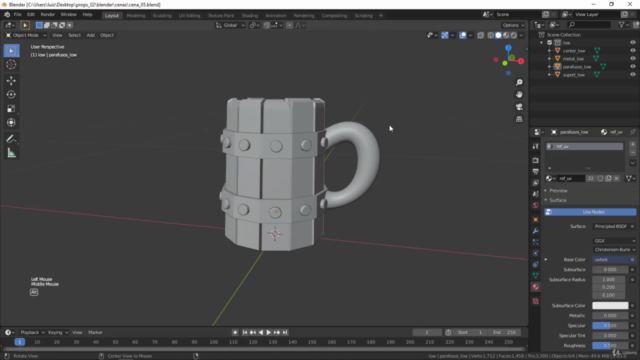Open the viewport Add menu
The image size is (640, 360).
pos(91,35)
